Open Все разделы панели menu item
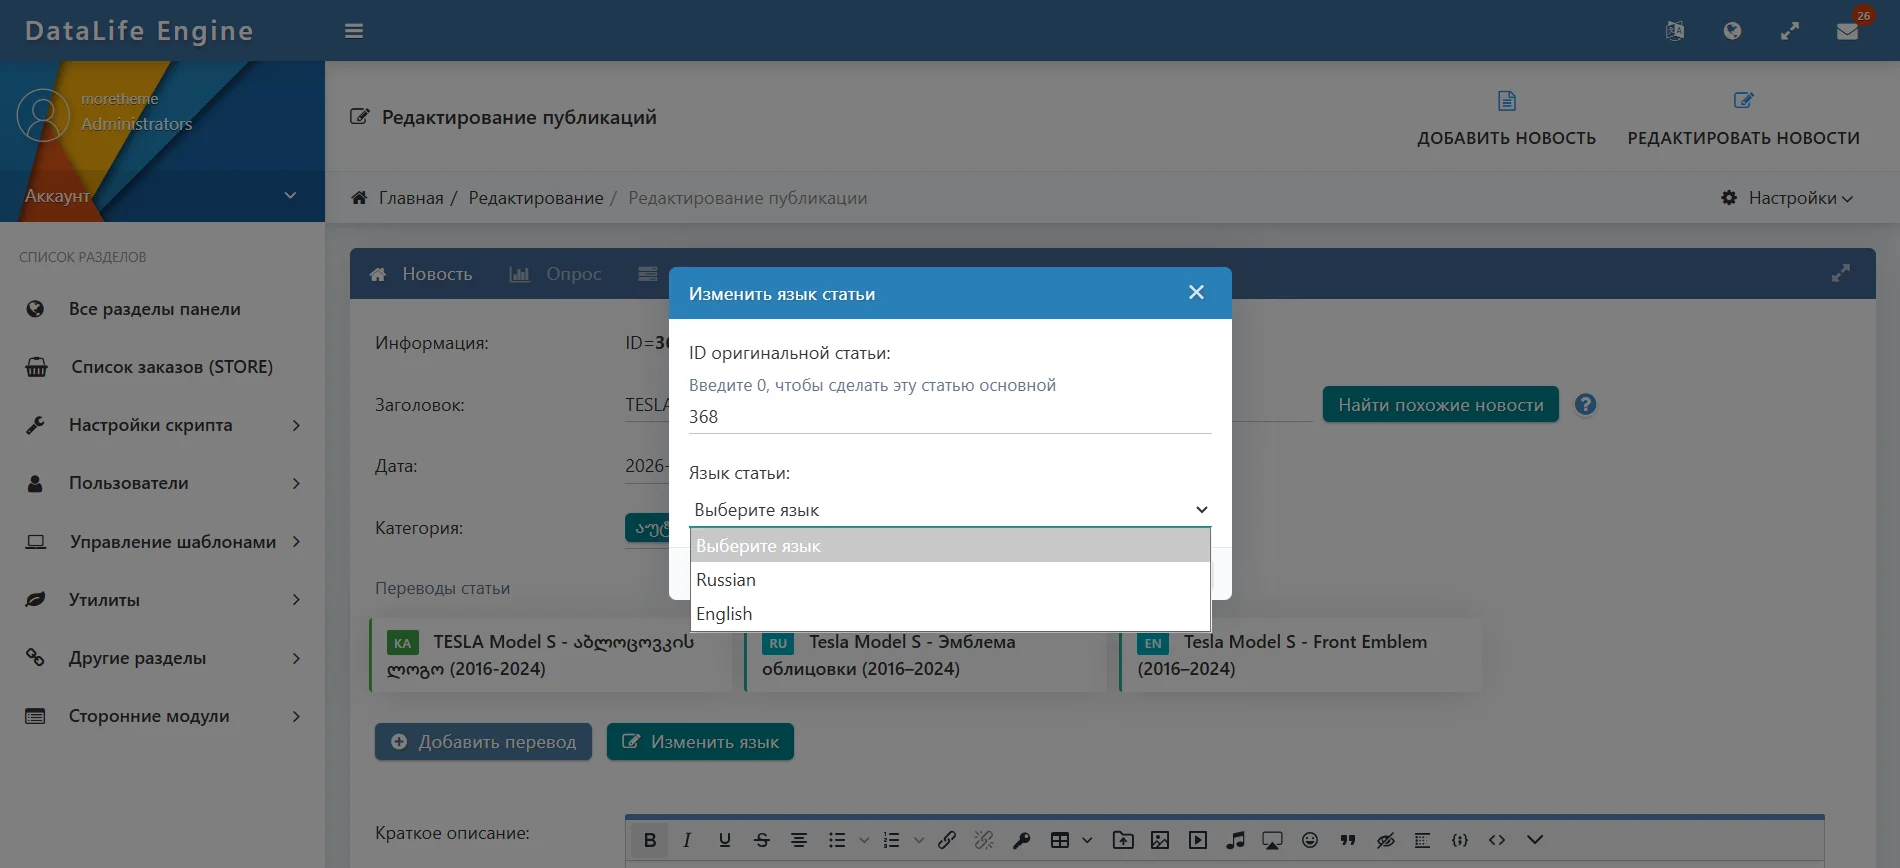The width and height of the screenshot is (1900, 868). (x=154, y=309)
